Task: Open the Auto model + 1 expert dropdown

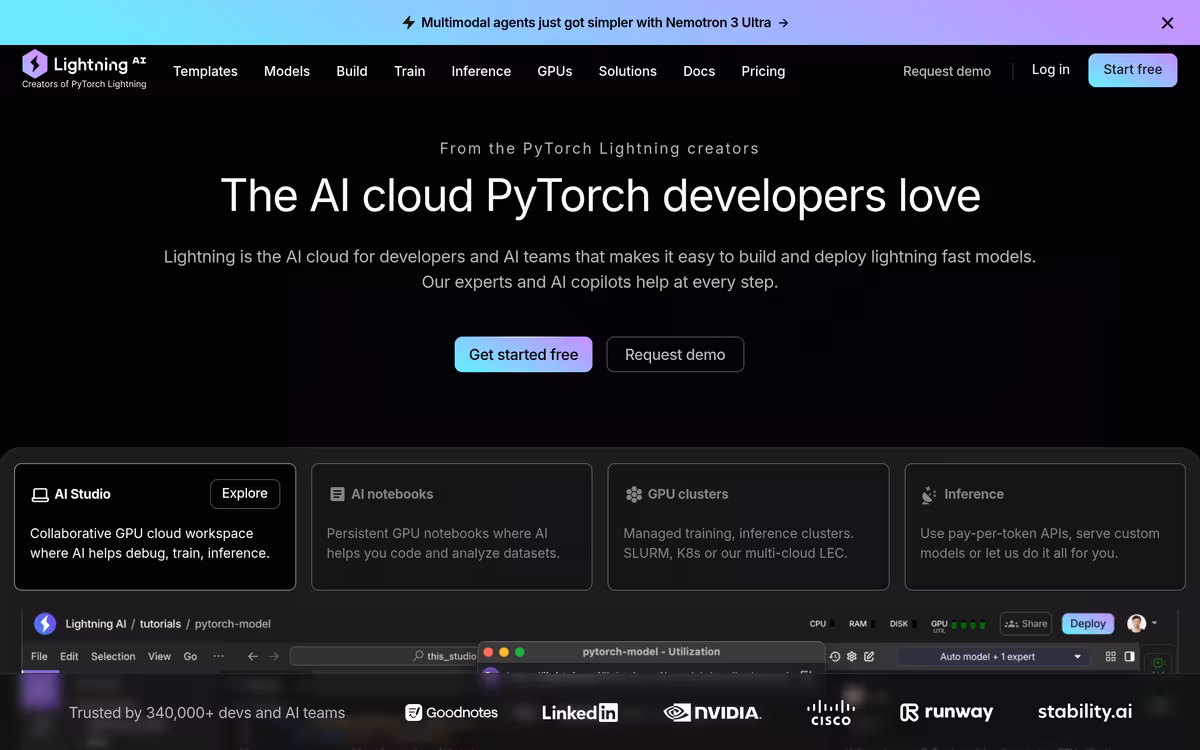Action: 993,657
